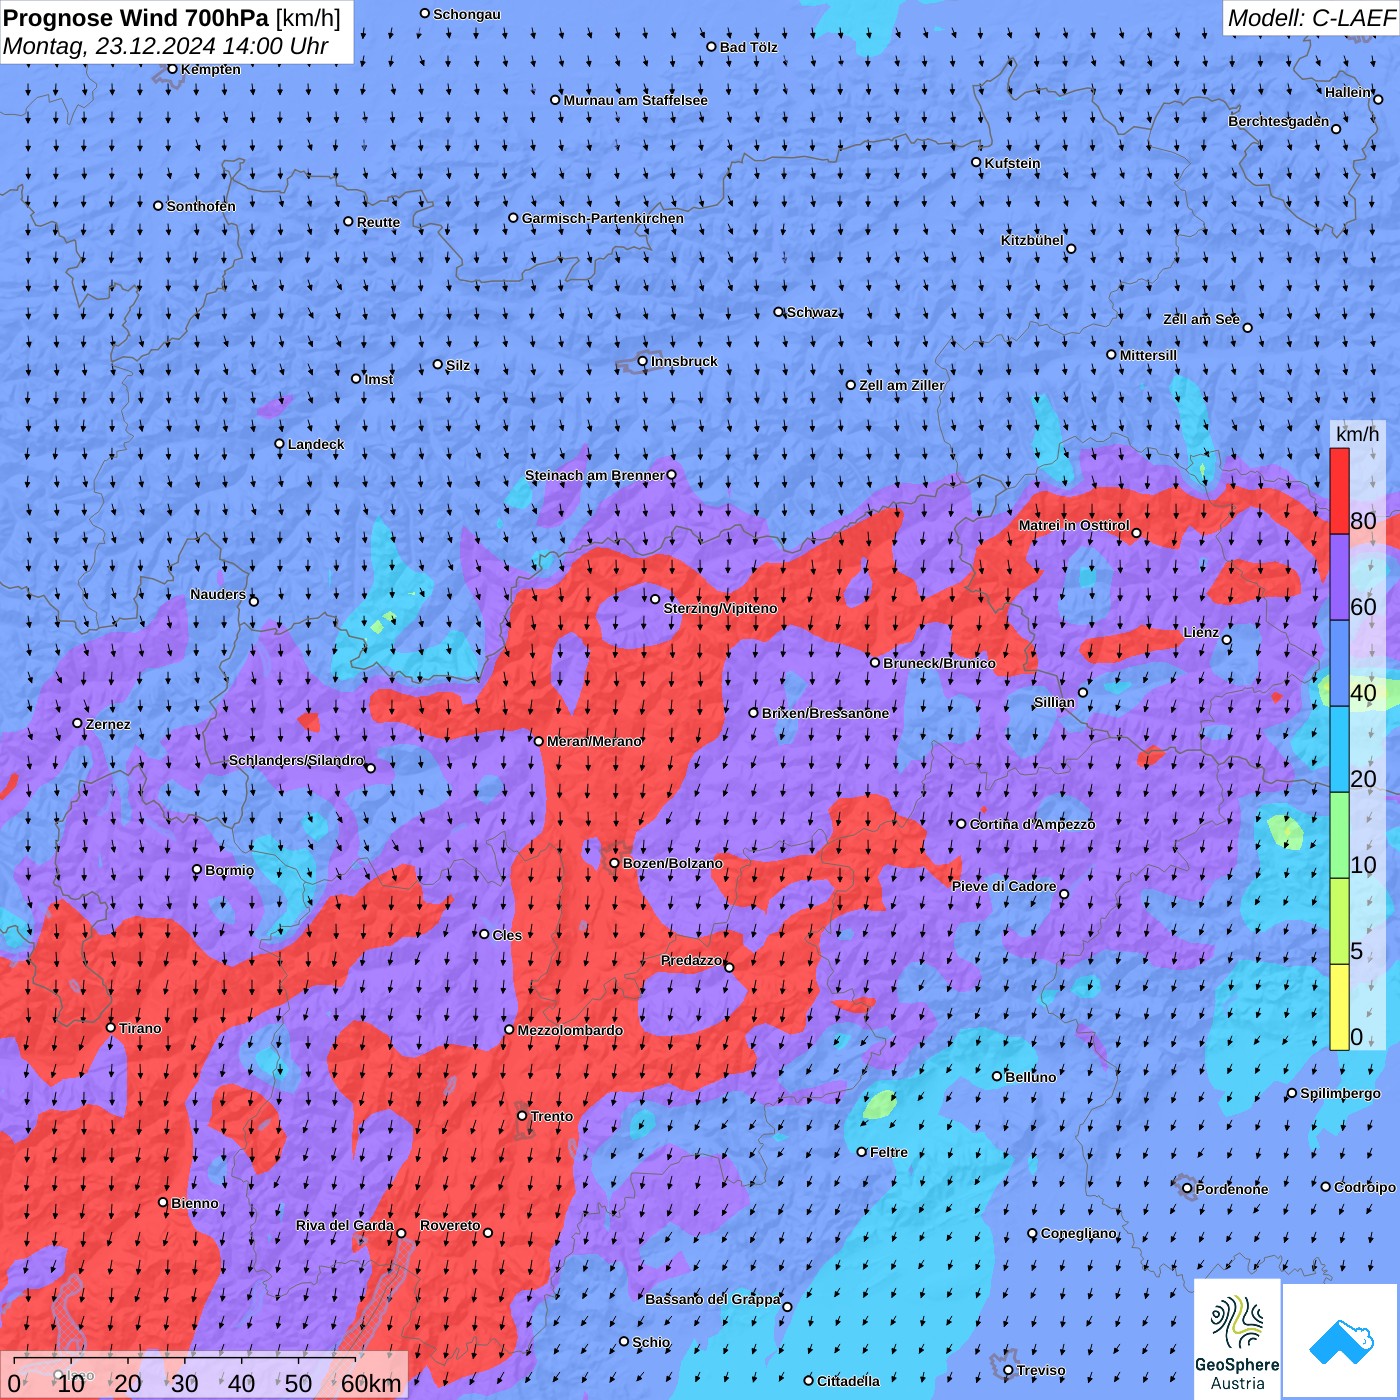Image resolution: width=1400 pixels, height=1400 pixels.
Task: Click the 'Cittadella' town label
Action: pyautogui.click(x=848, y=1381)
